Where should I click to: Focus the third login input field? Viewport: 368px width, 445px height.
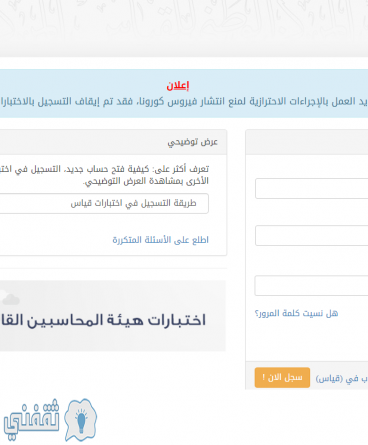pyautogui.click(x=312, y=285)
